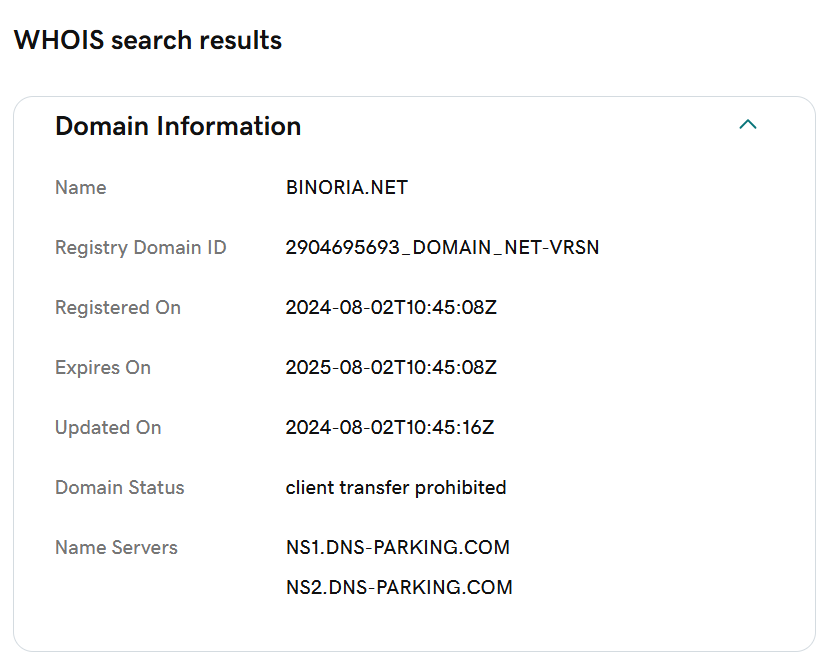Select the 2024-08-02T10:45:08Z registration date

pos(391,308)
